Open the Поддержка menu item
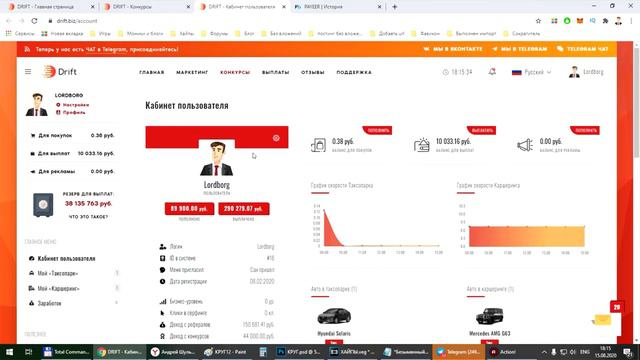Viewport: 640px width, 360px height. tap(354, 72)
